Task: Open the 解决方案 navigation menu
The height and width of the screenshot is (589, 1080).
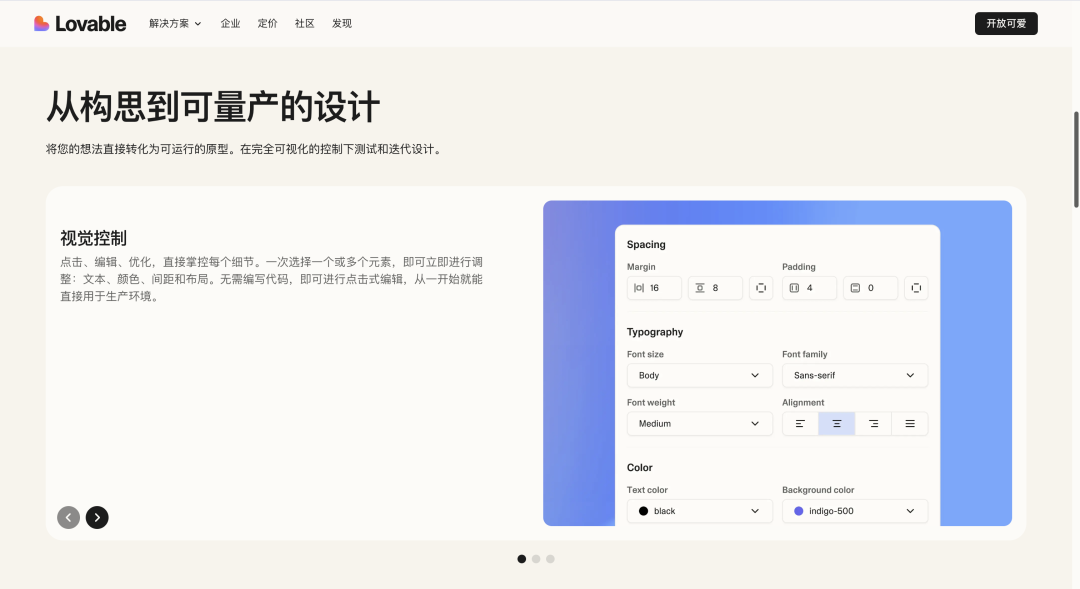Action: [175, 23]
